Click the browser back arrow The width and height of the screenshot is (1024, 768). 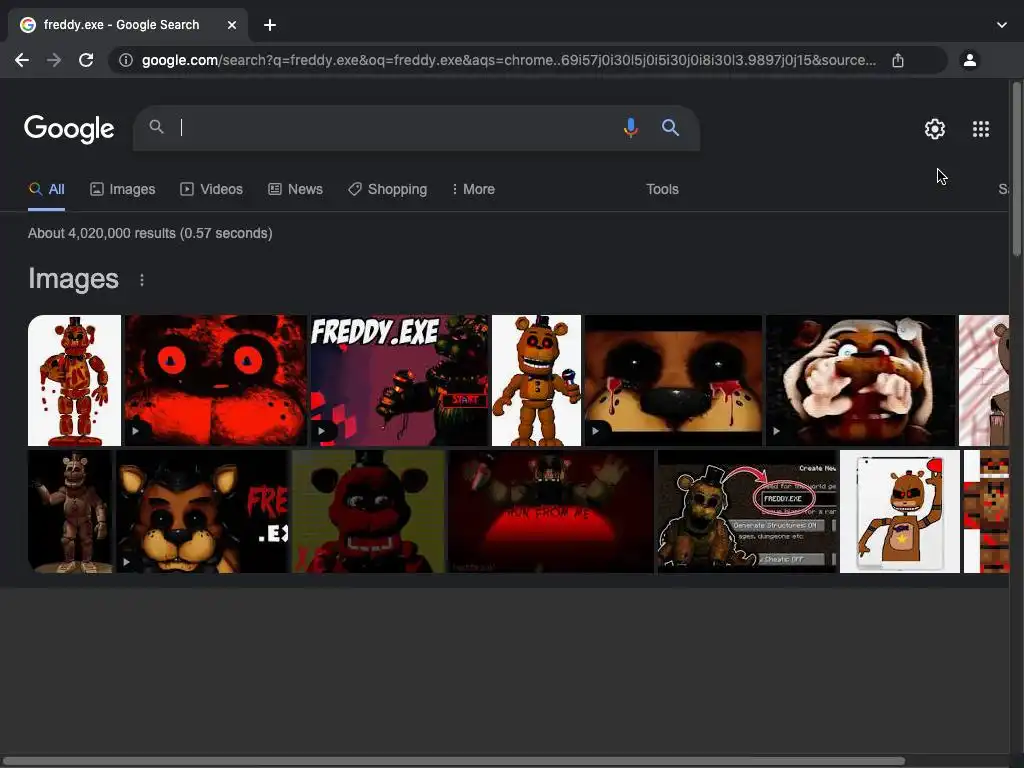pos(22,60)
